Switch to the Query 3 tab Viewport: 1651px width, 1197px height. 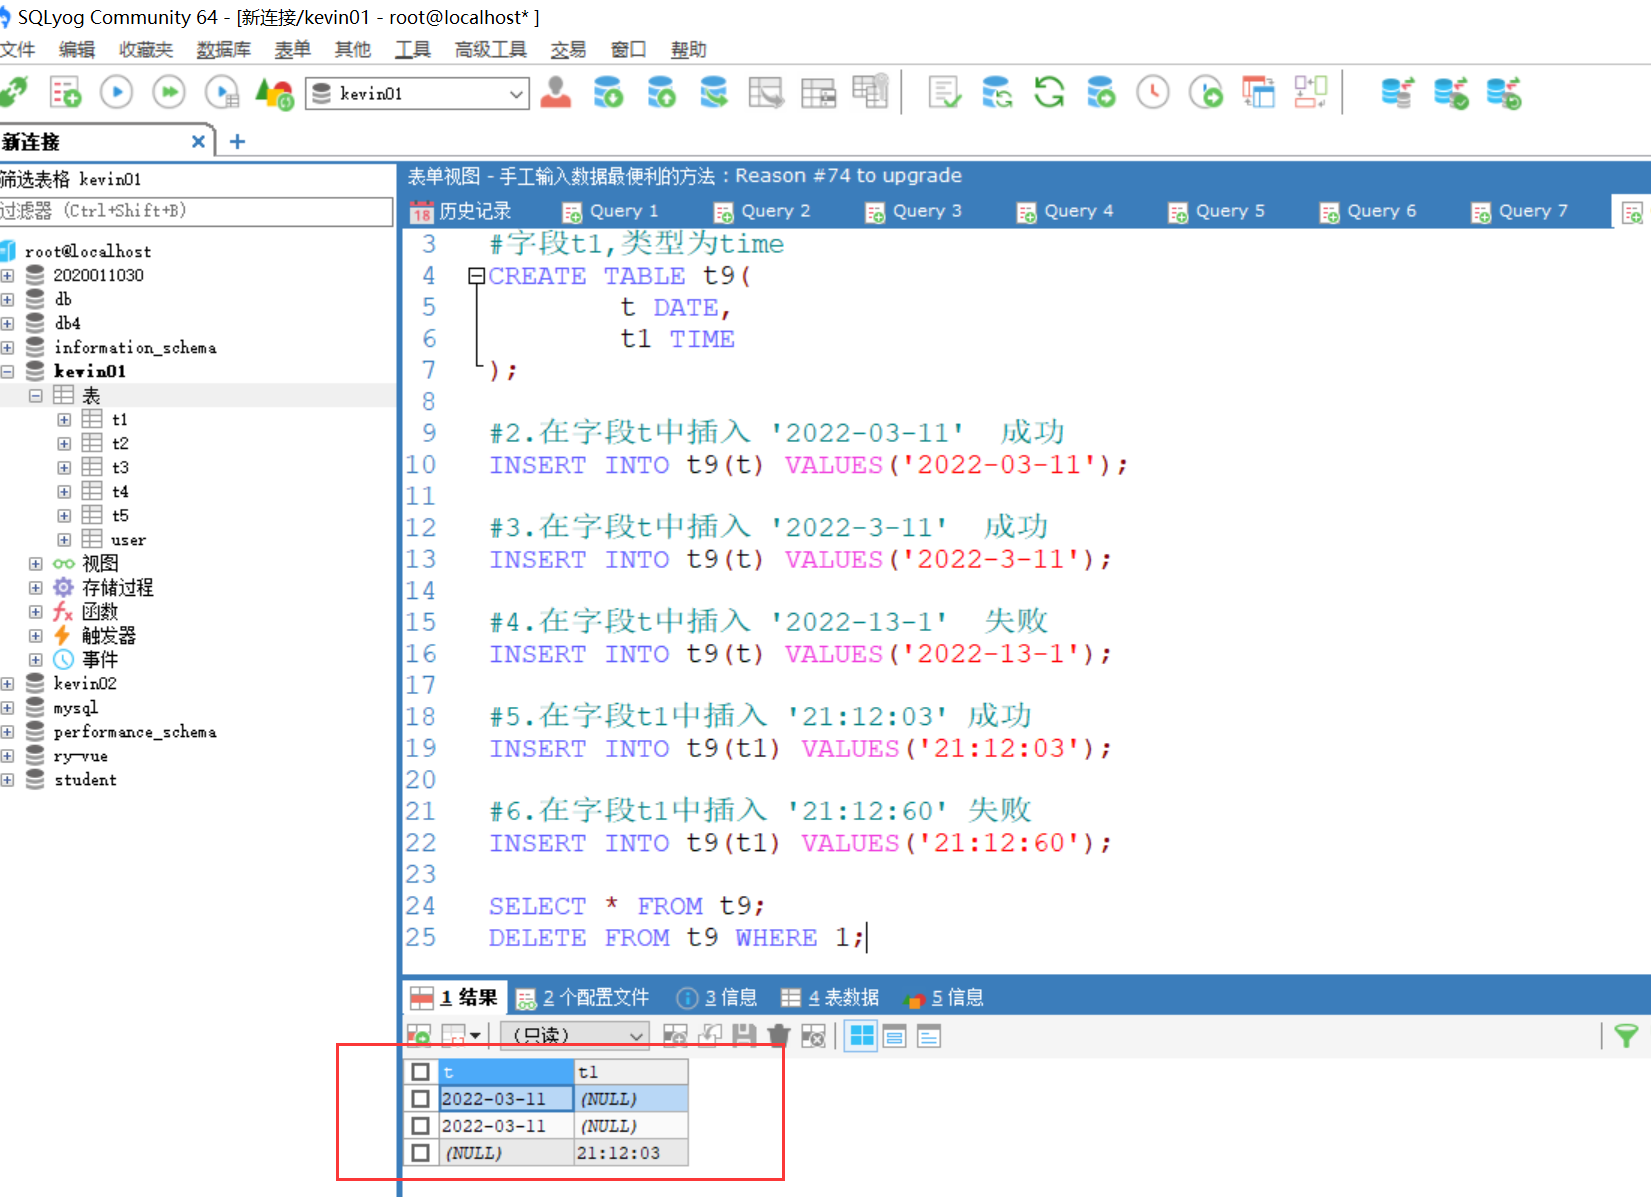pyautogui.click(x=915, y=211)
